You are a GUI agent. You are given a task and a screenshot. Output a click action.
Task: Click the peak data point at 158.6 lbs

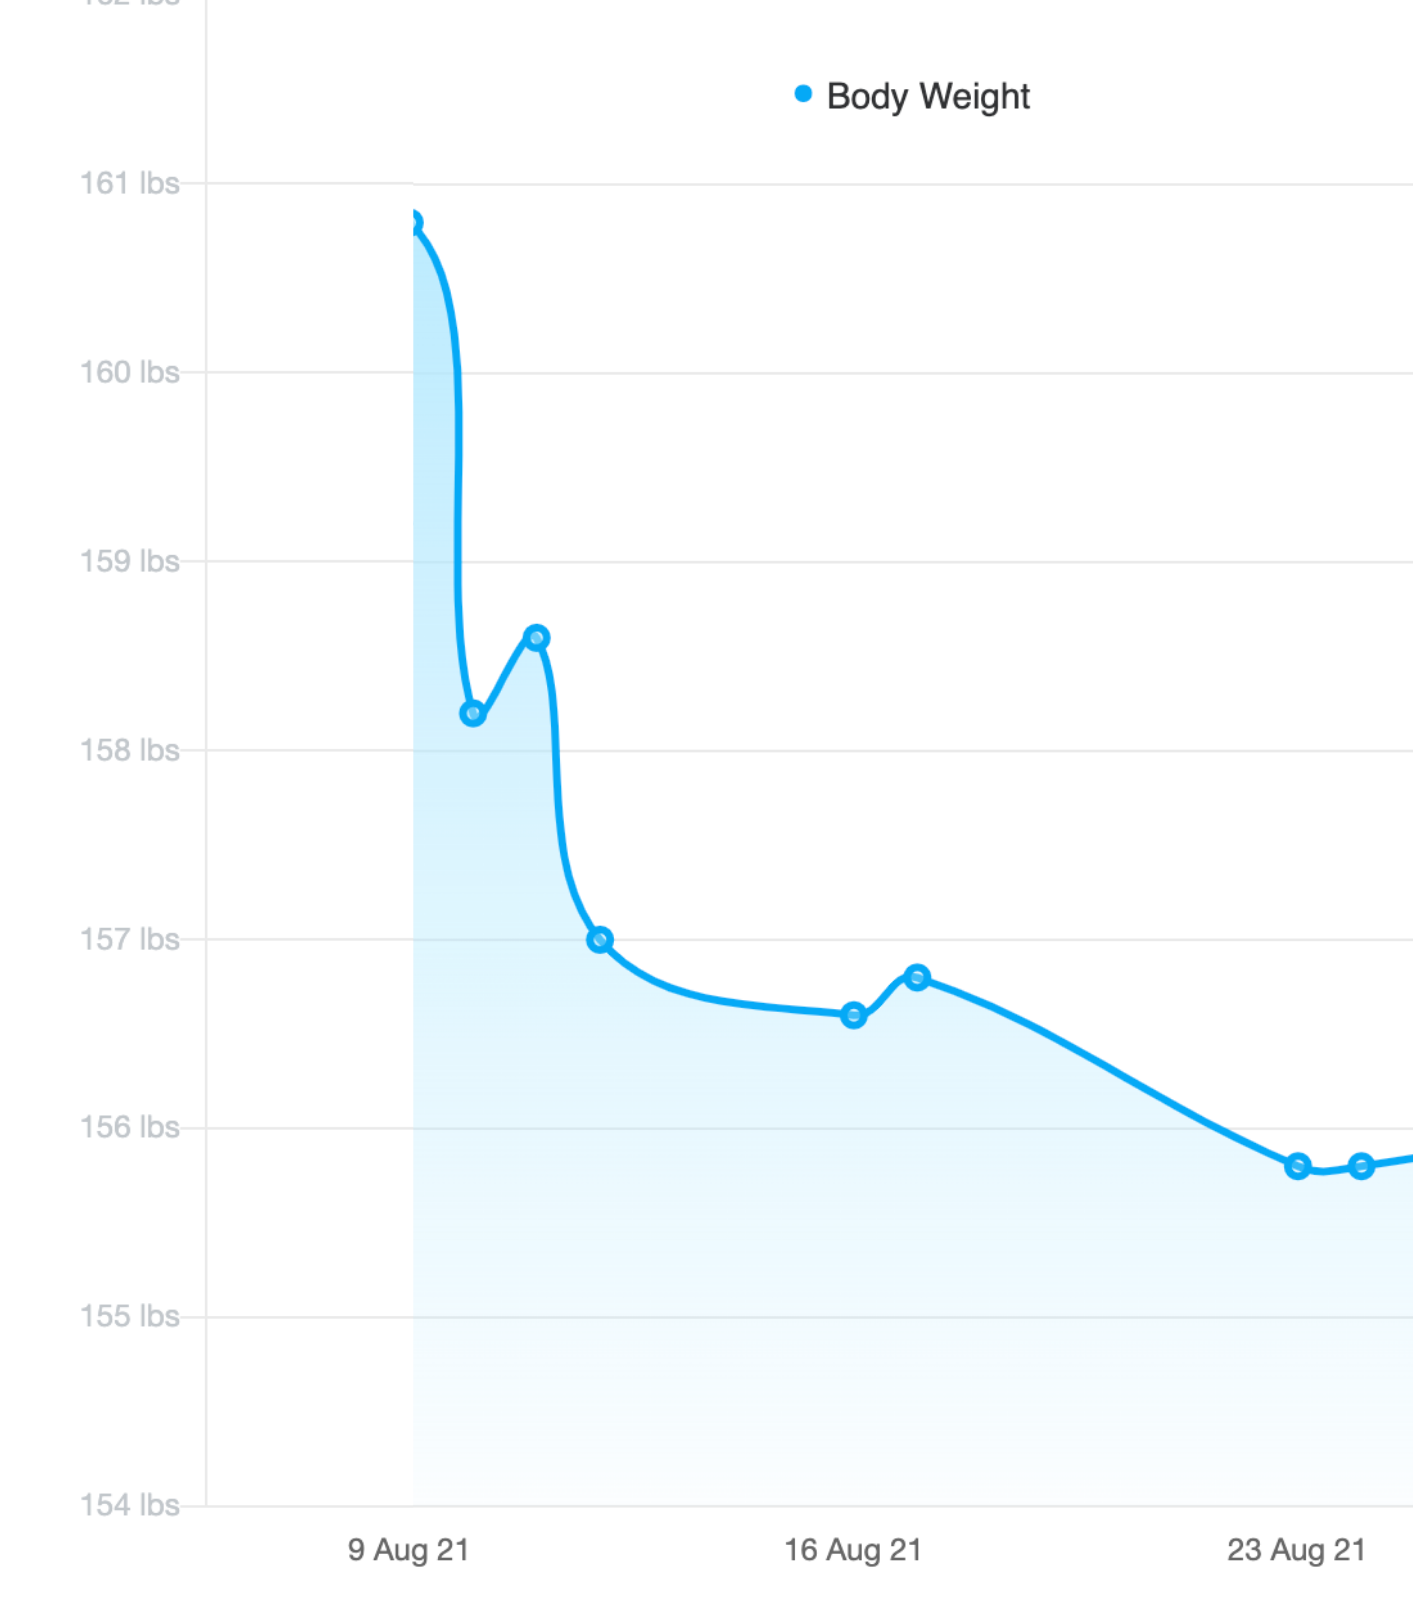(x=536, y=637)
